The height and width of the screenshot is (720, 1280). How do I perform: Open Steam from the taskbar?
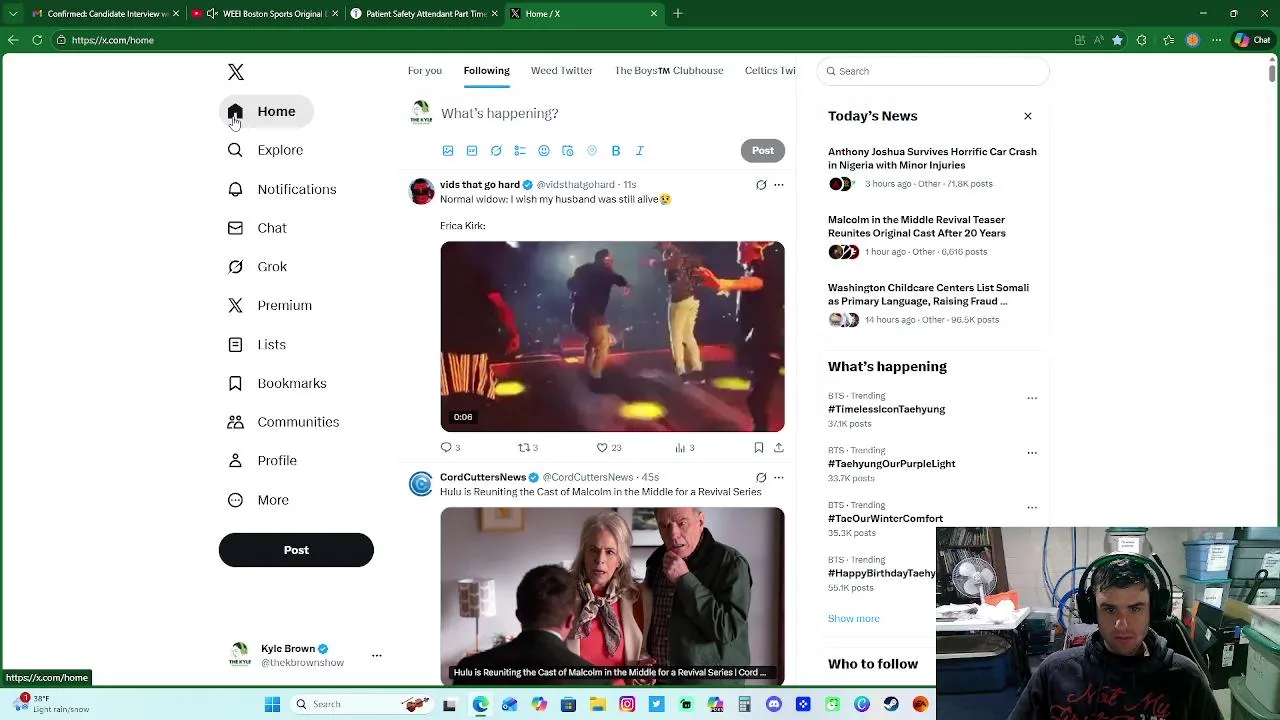tap(891, 705)
